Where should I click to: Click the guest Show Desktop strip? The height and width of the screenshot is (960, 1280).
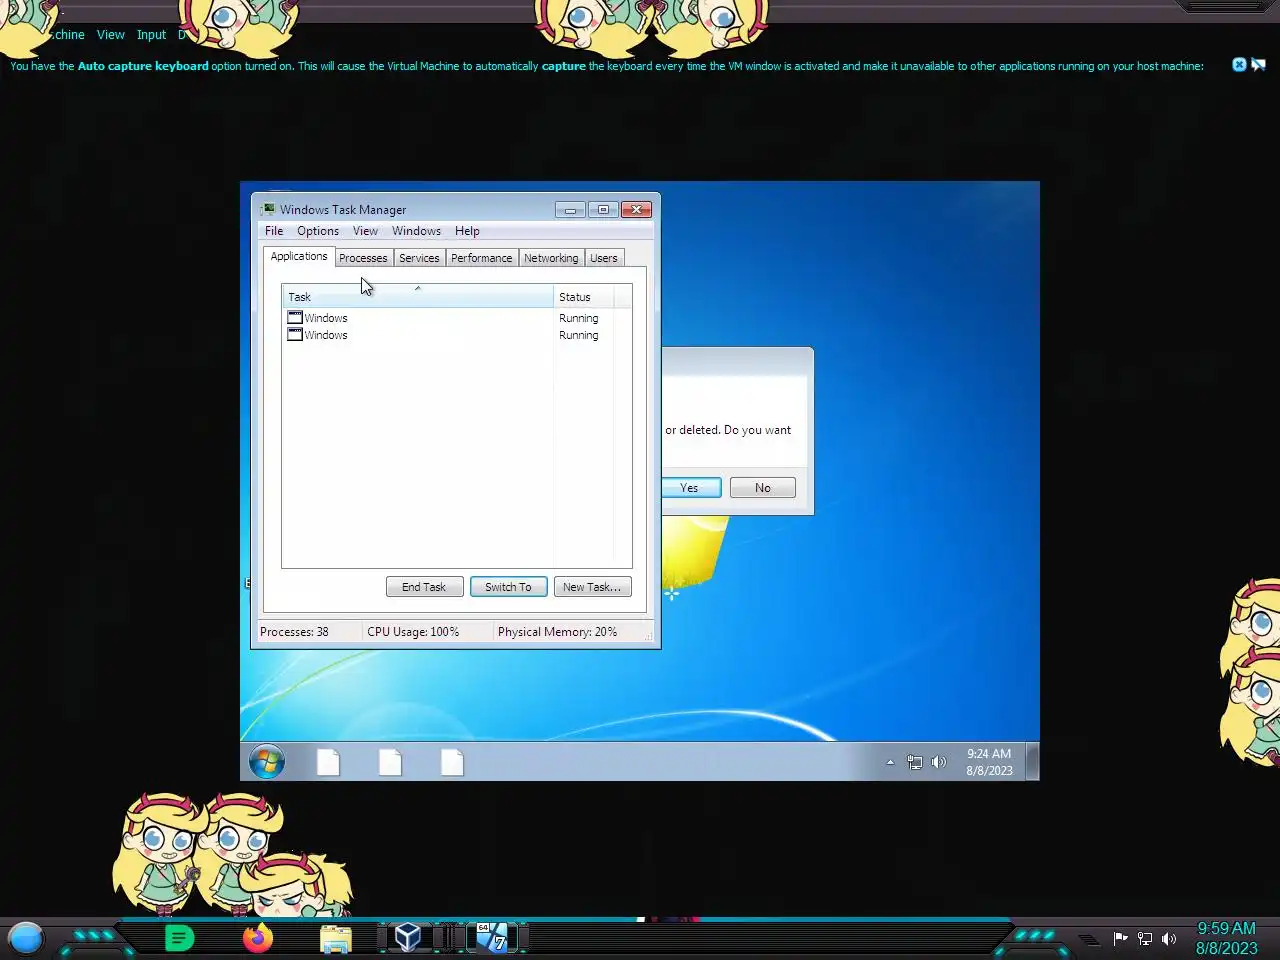click(x=1033, y=761)
